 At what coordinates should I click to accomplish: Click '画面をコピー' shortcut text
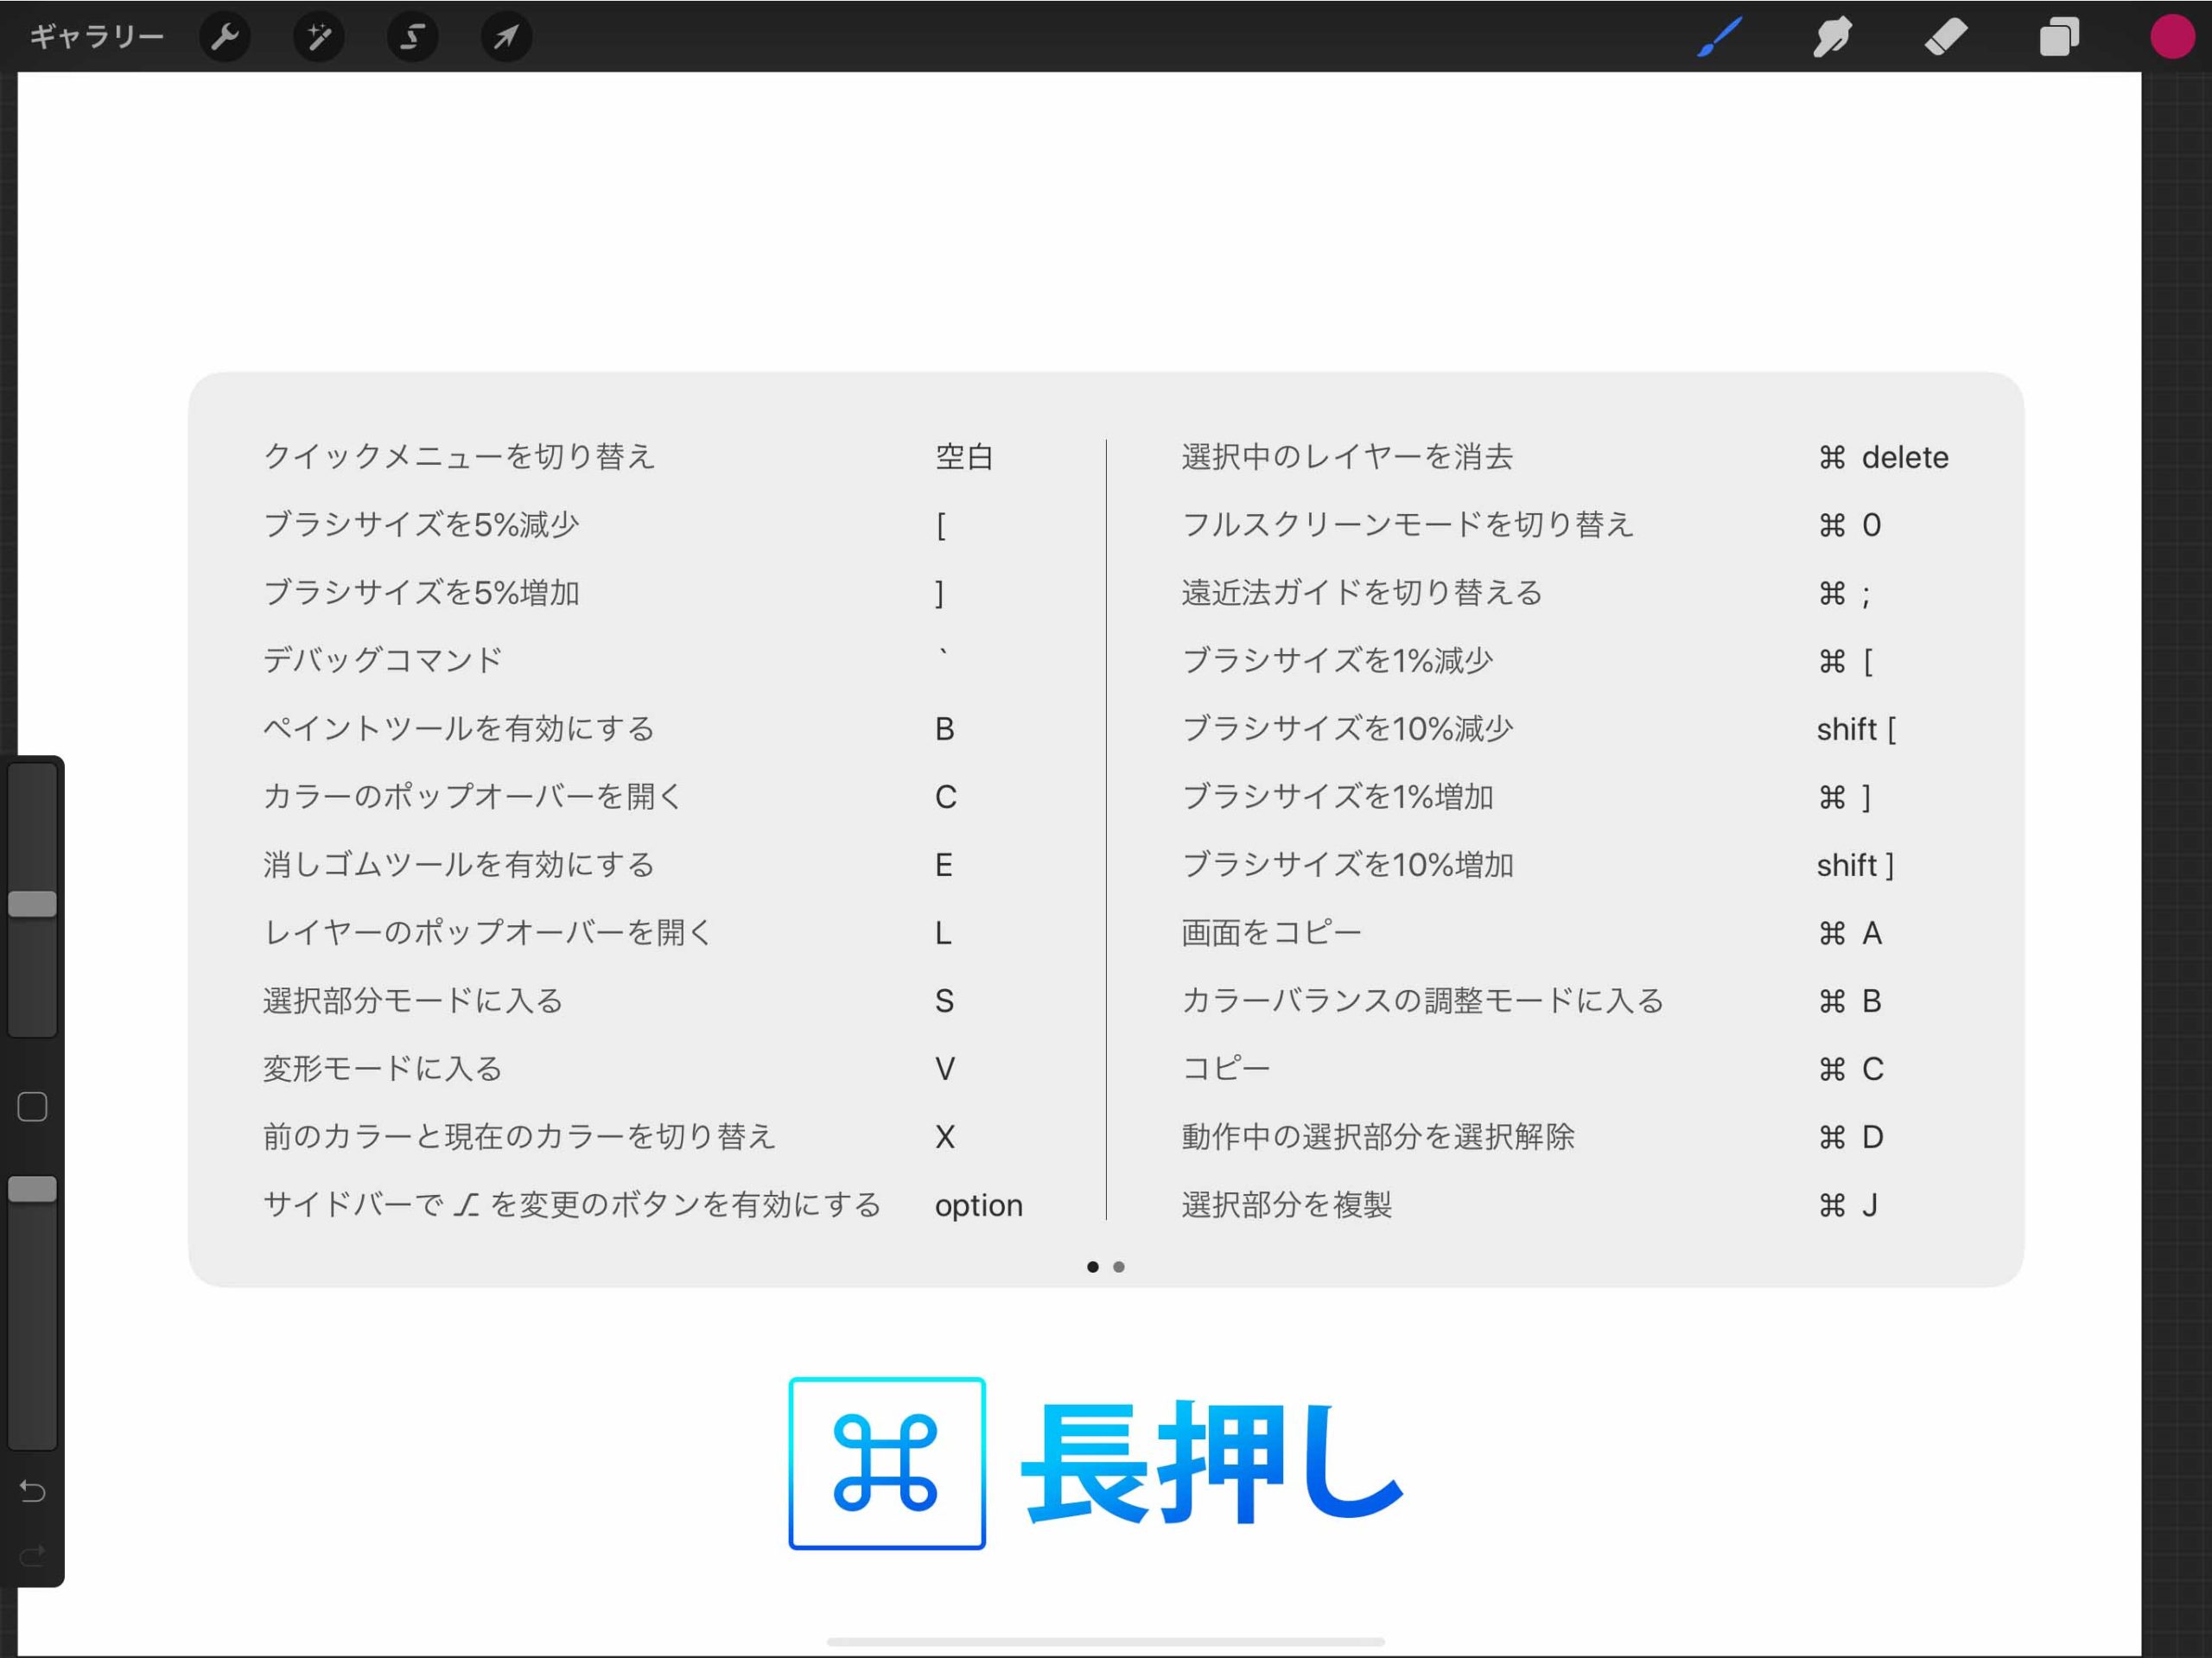pyautogui.click(x=1271, y=933)
